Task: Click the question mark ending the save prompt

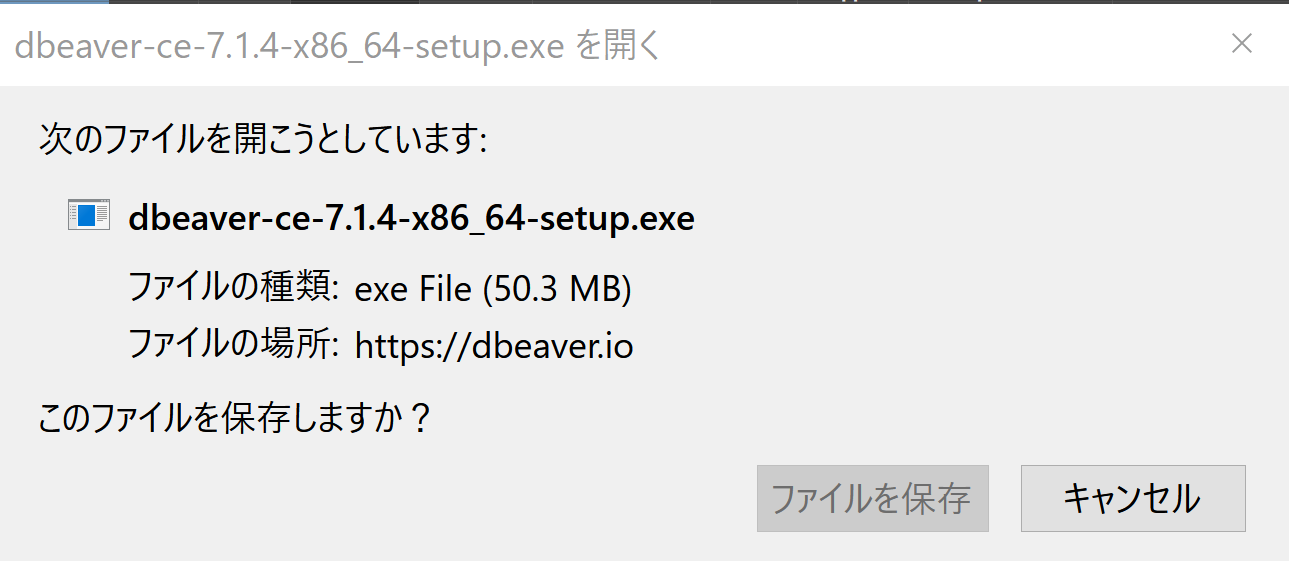Action: (x=420, y=418)
